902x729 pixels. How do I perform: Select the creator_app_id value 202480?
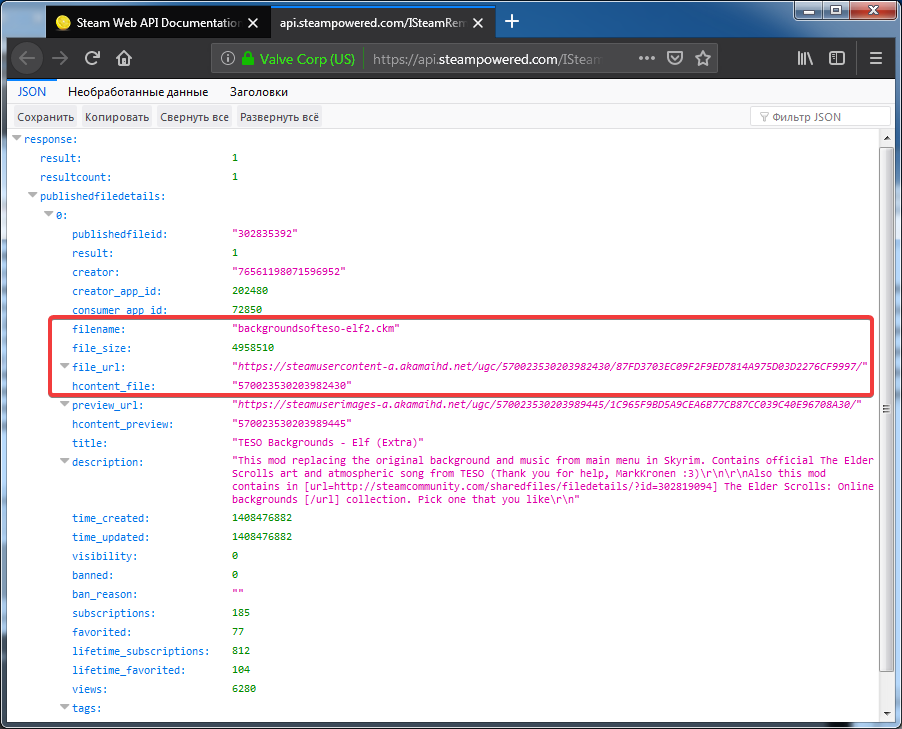tap(250, 291)
